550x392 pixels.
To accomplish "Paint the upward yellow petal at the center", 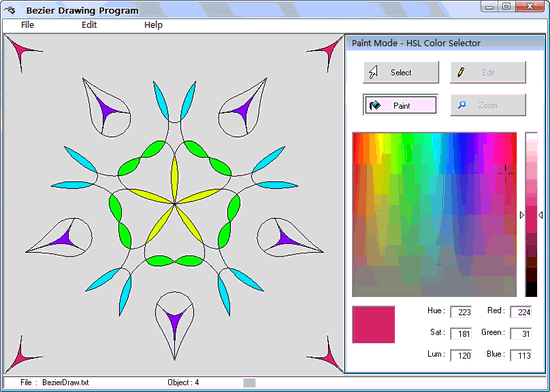I will tap(174, 179).
